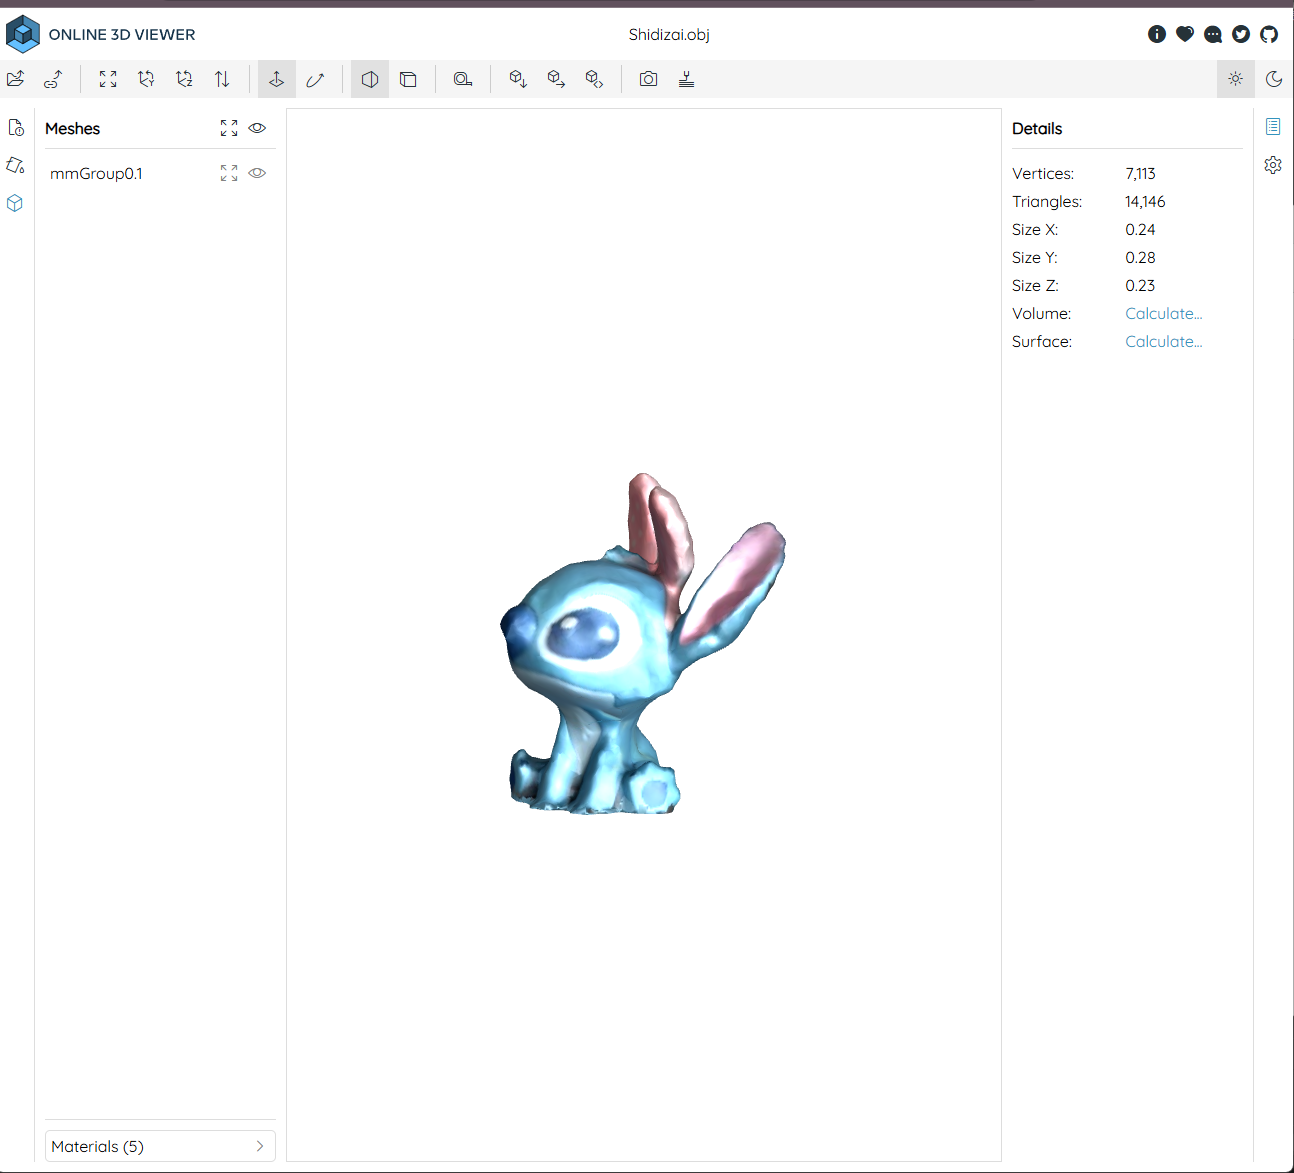Image resolution: width=1294 pixels, height=1173 pixels.
Task: Hide the mmGroup0.1 mesh
Action: 257,173
